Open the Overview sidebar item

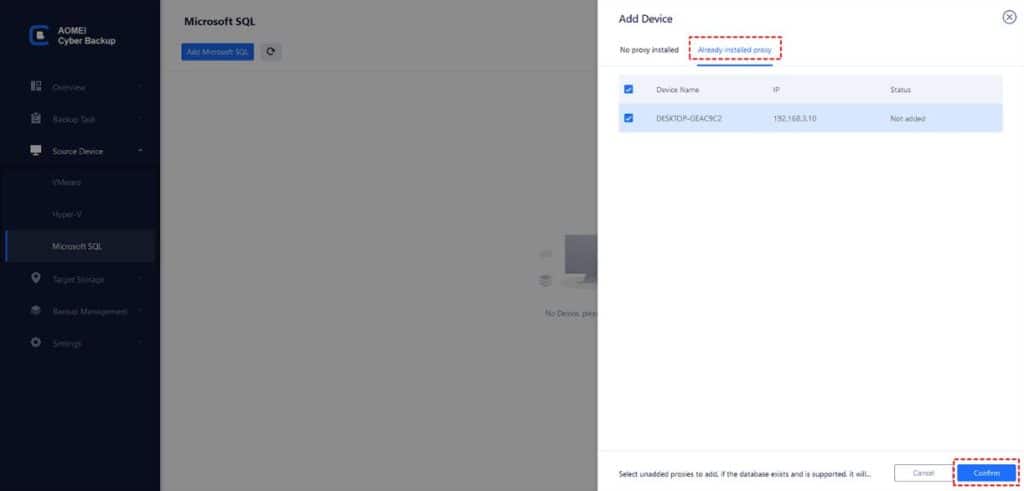(x=69, y=87)
